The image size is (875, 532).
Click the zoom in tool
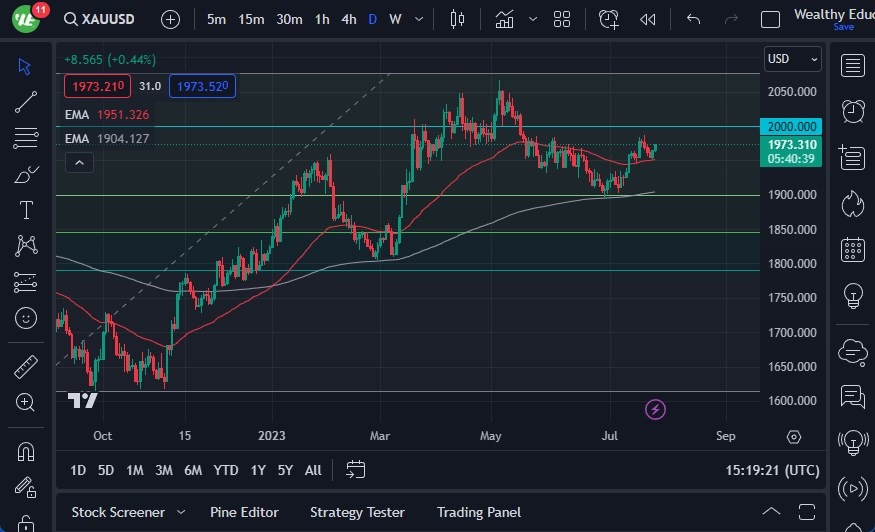26,402
